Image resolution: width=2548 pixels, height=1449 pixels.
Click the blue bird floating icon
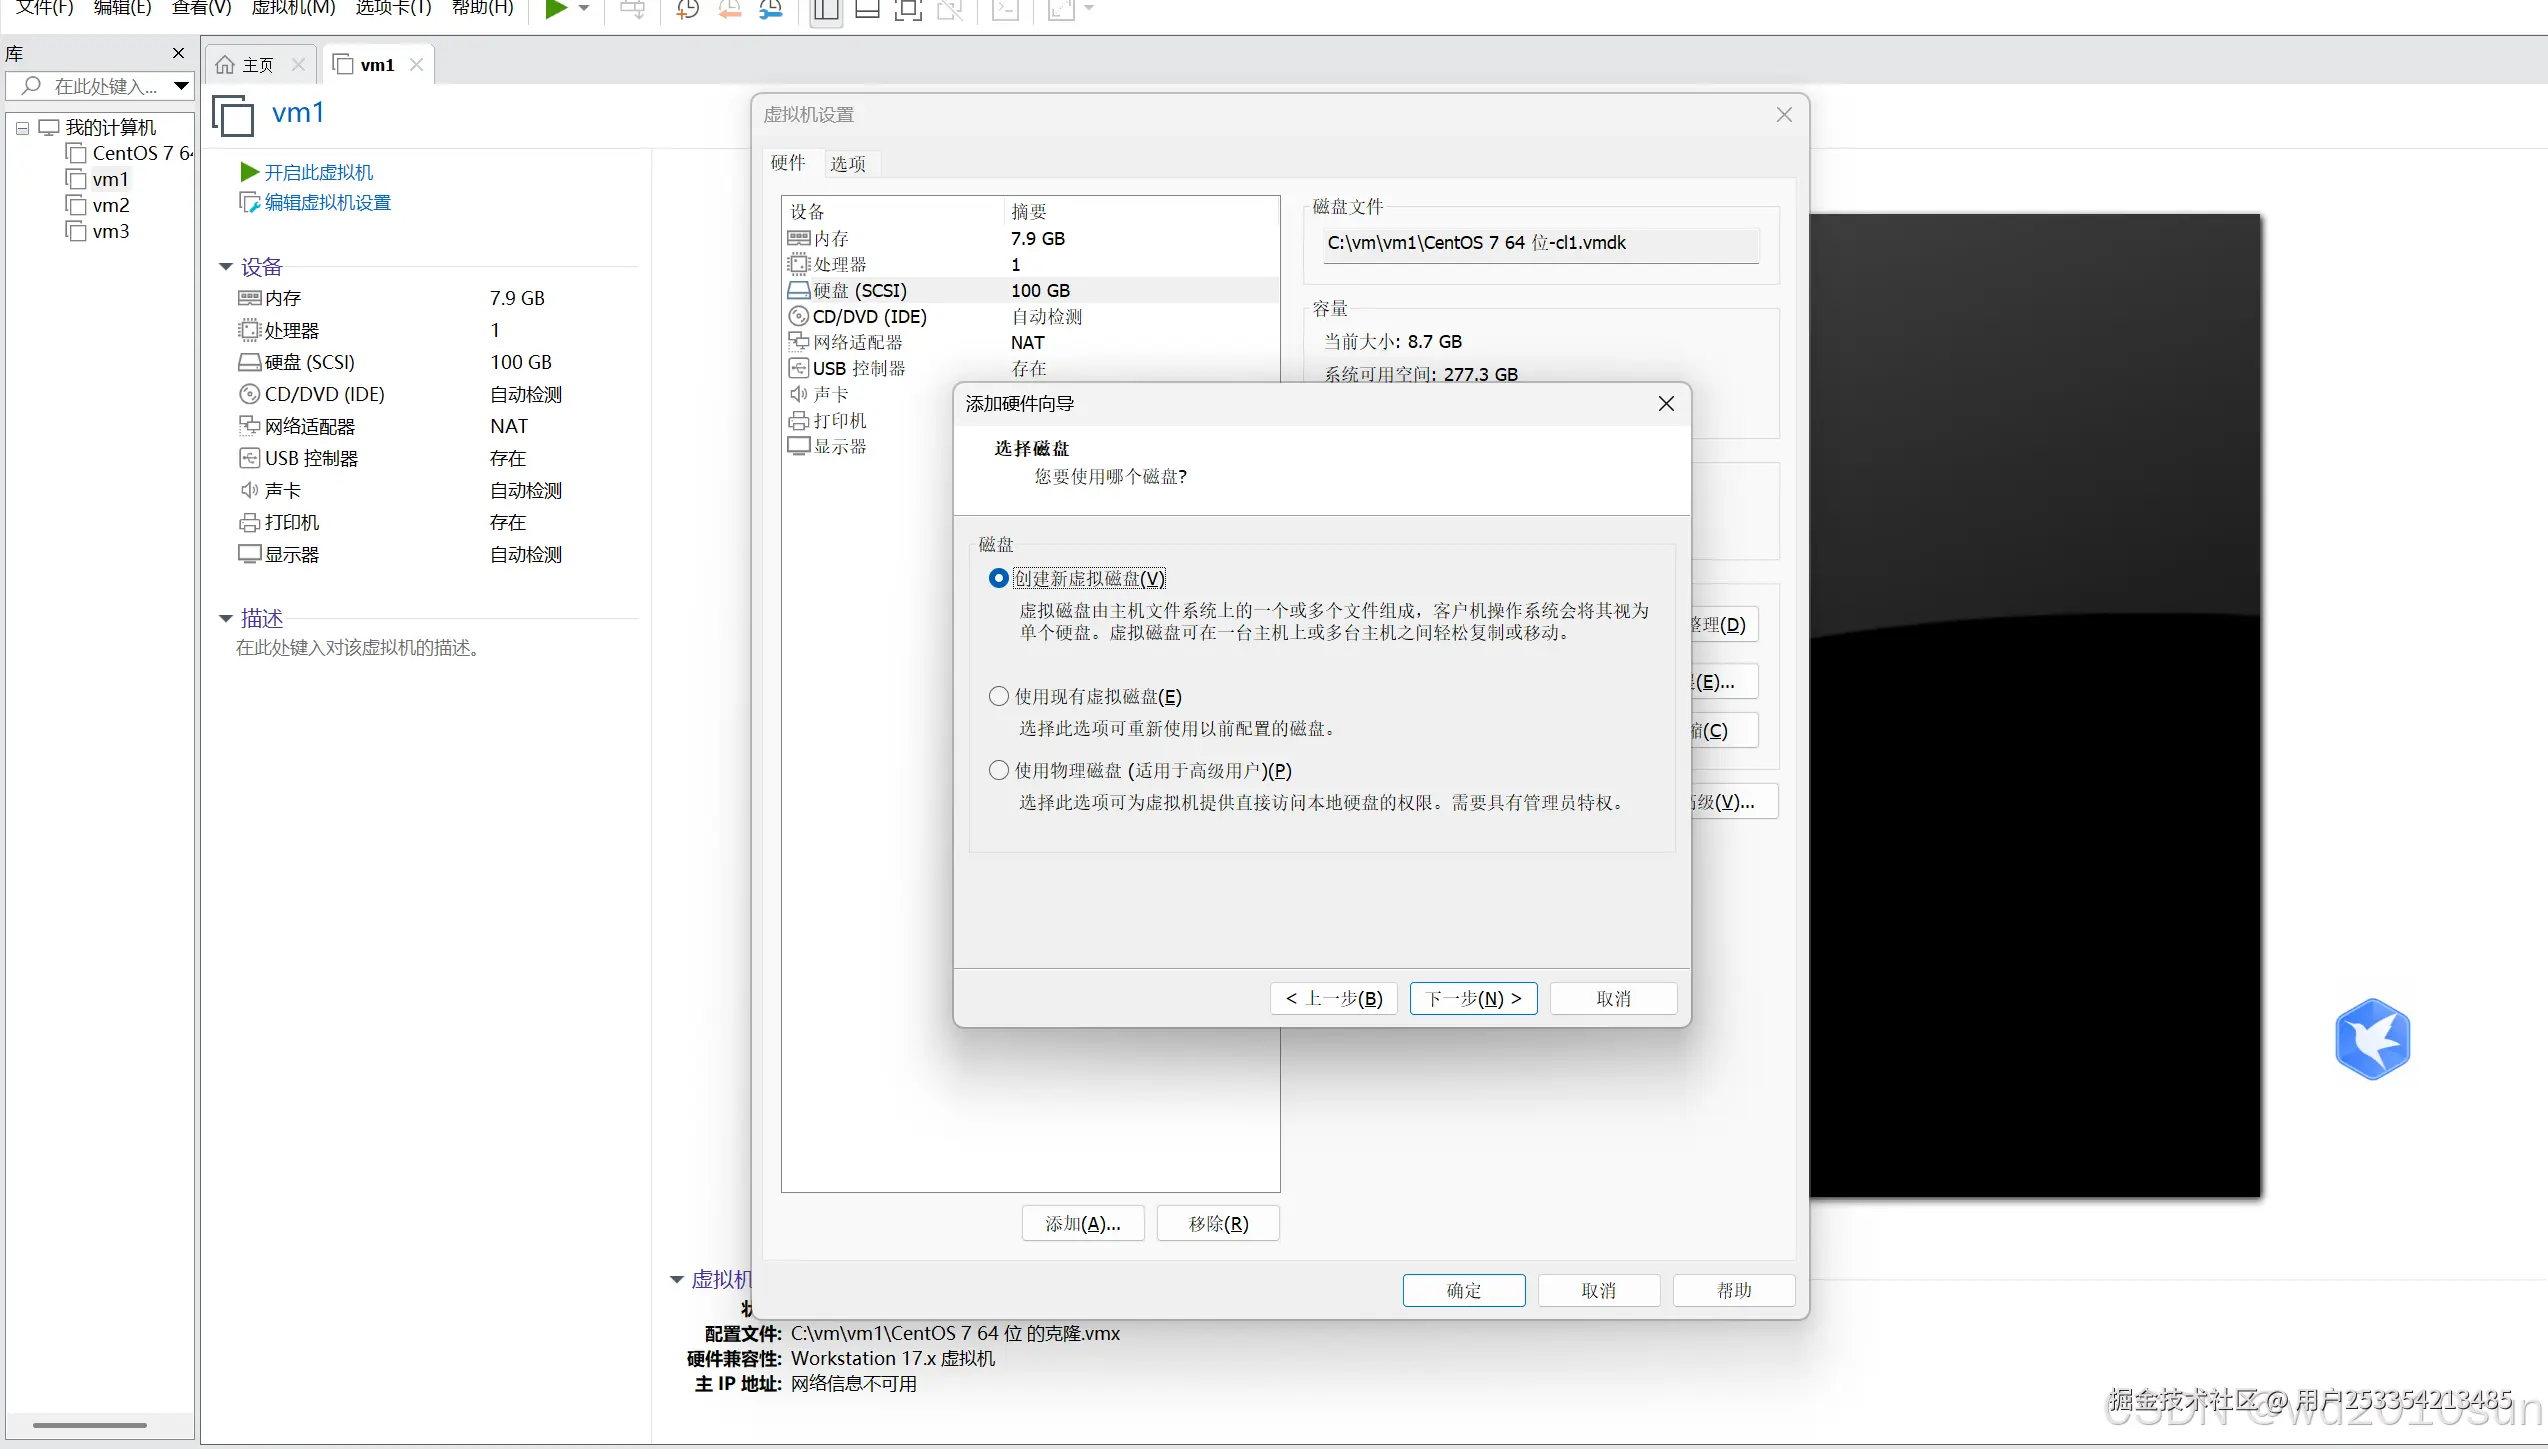coord(2372,1039)
